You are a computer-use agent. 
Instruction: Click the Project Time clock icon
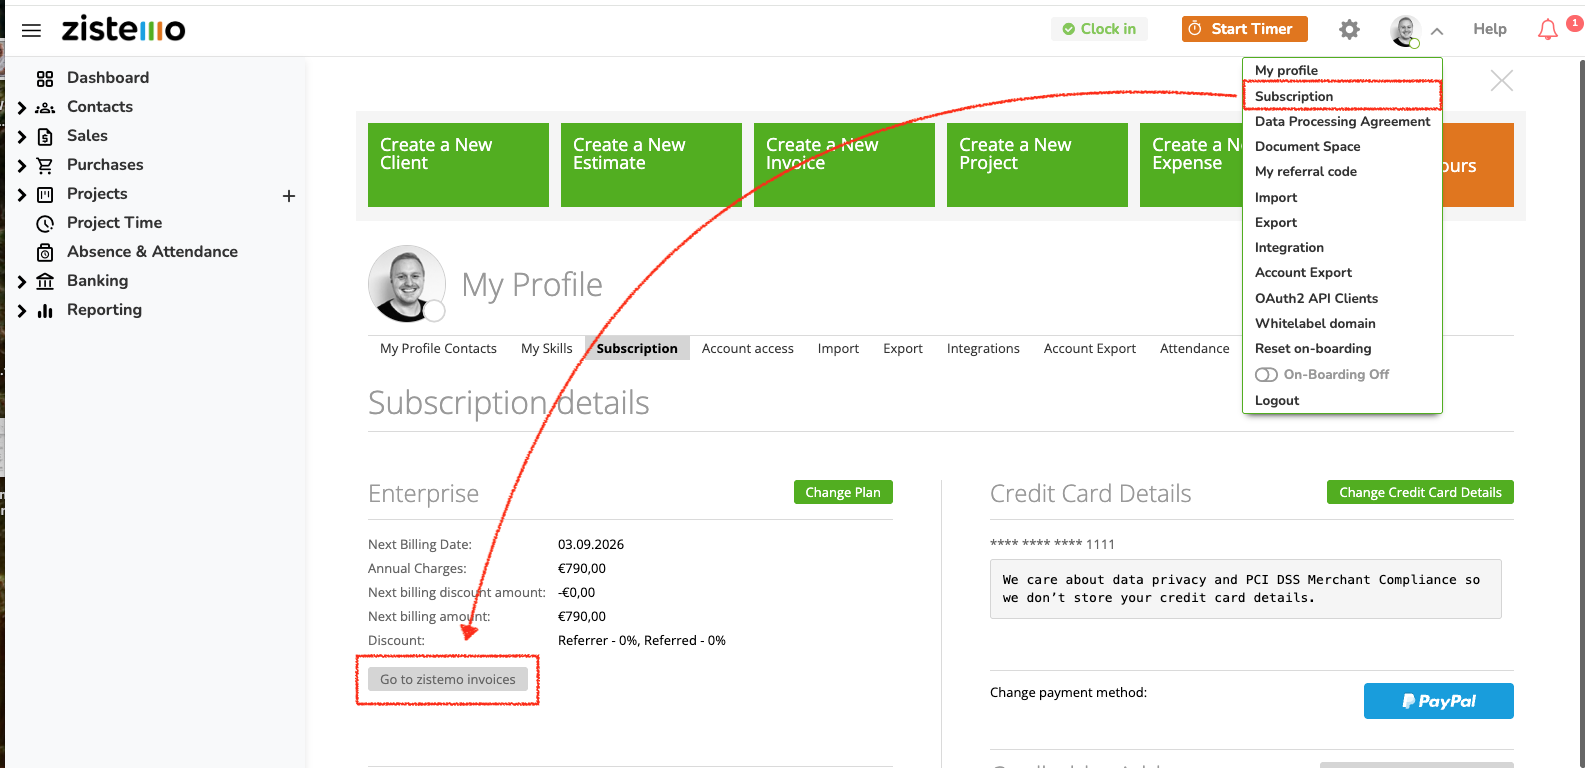45,223
